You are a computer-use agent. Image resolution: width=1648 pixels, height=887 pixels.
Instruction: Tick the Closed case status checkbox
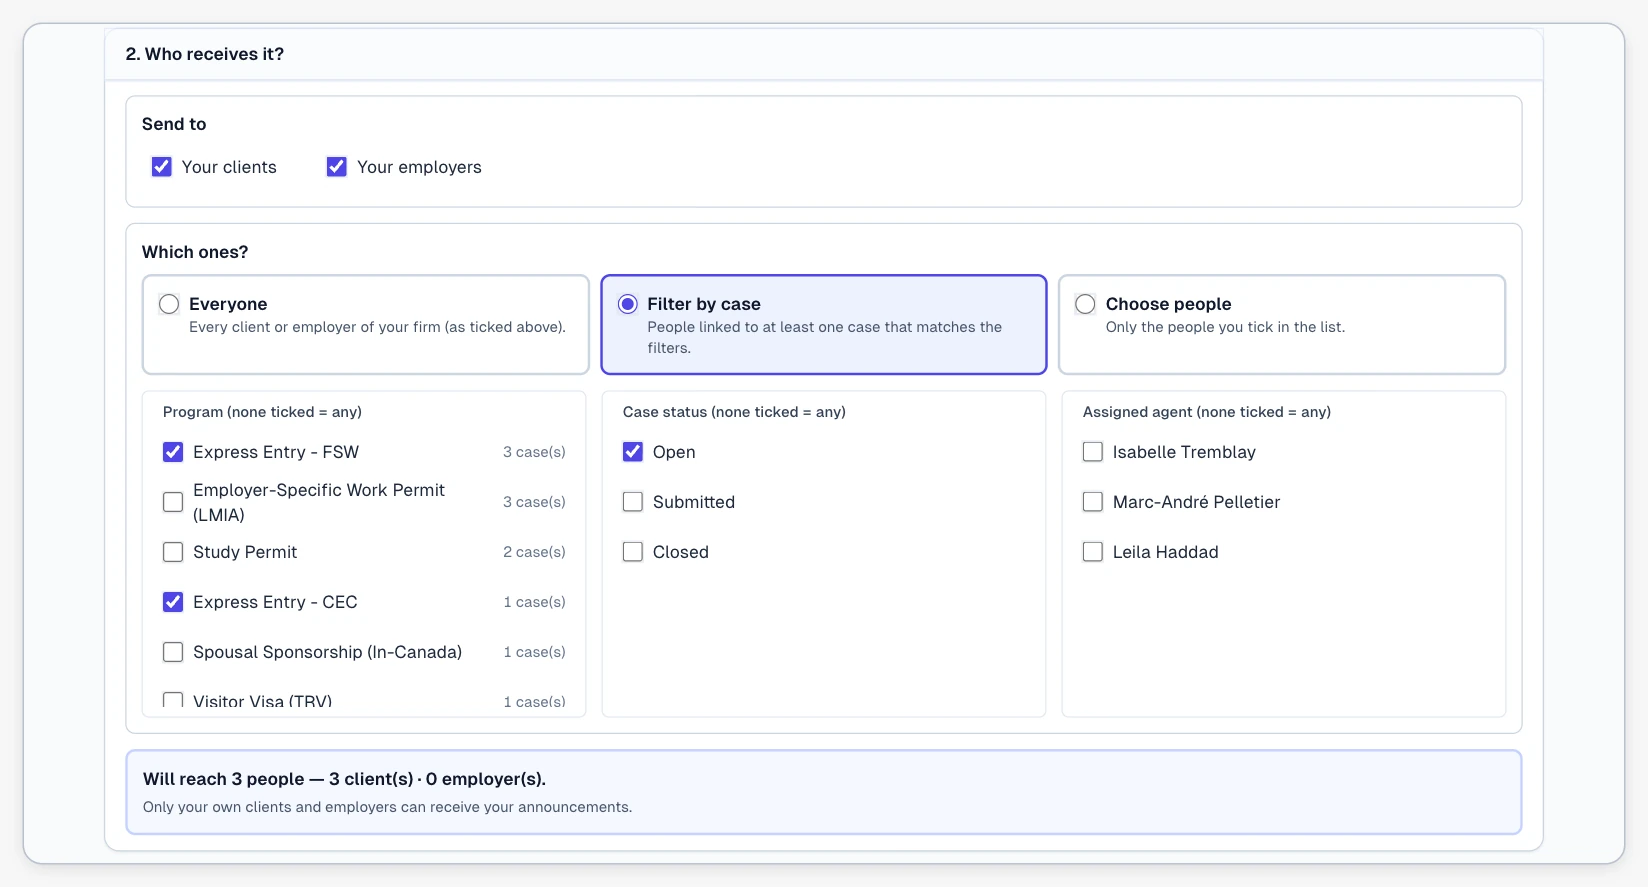tap(633, 552)
